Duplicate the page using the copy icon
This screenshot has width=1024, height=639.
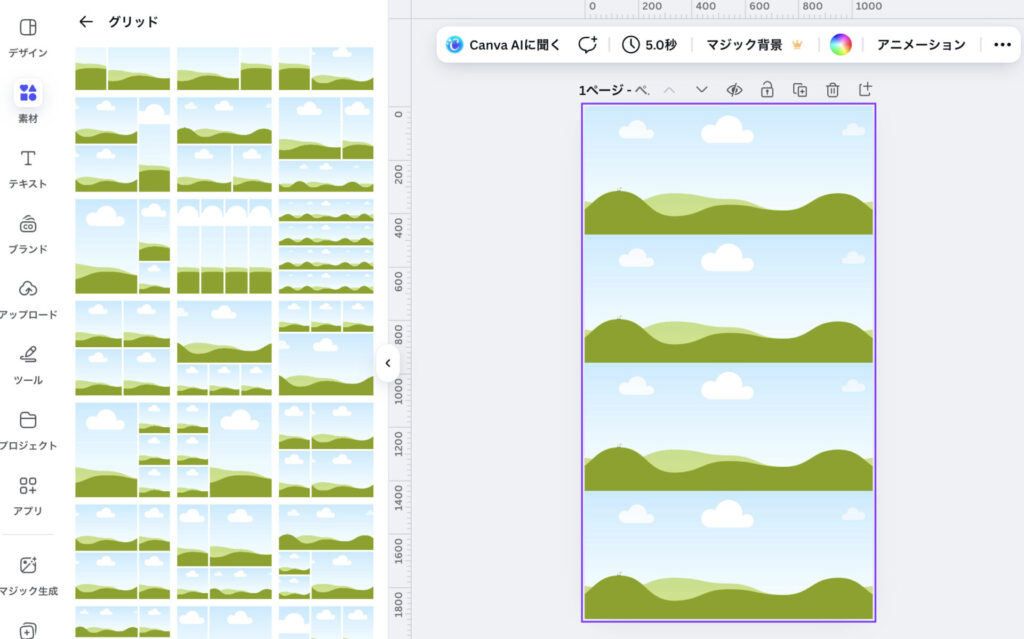[800, 90]
